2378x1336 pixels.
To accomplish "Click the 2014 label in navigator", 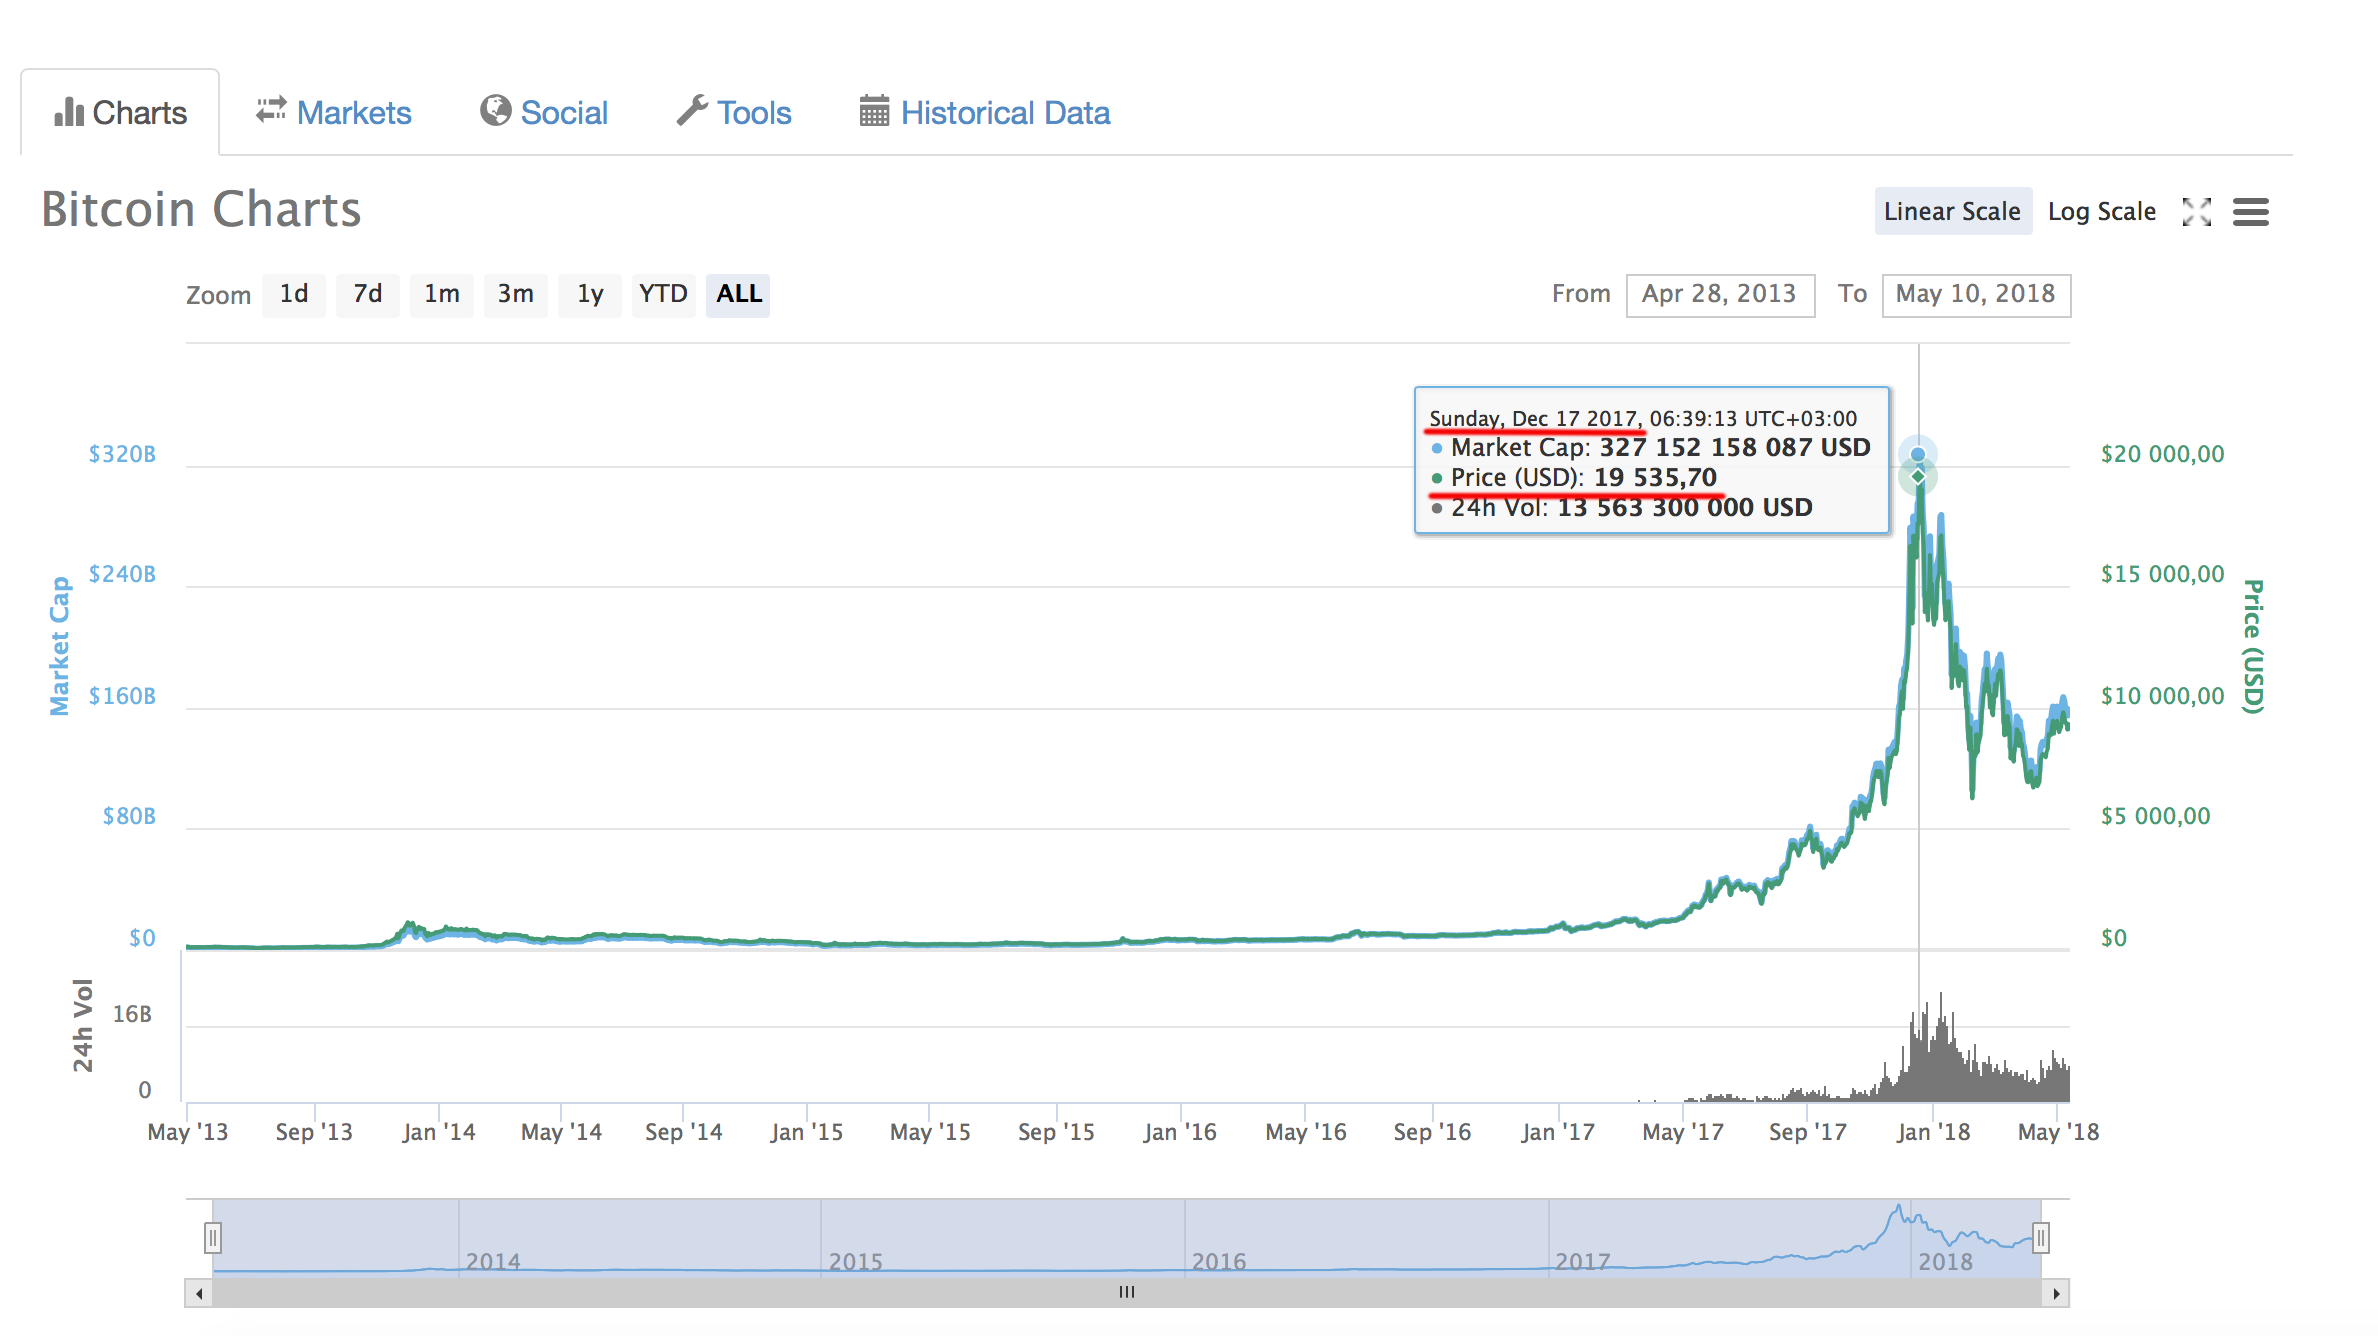I will (x=493, y=1262).
